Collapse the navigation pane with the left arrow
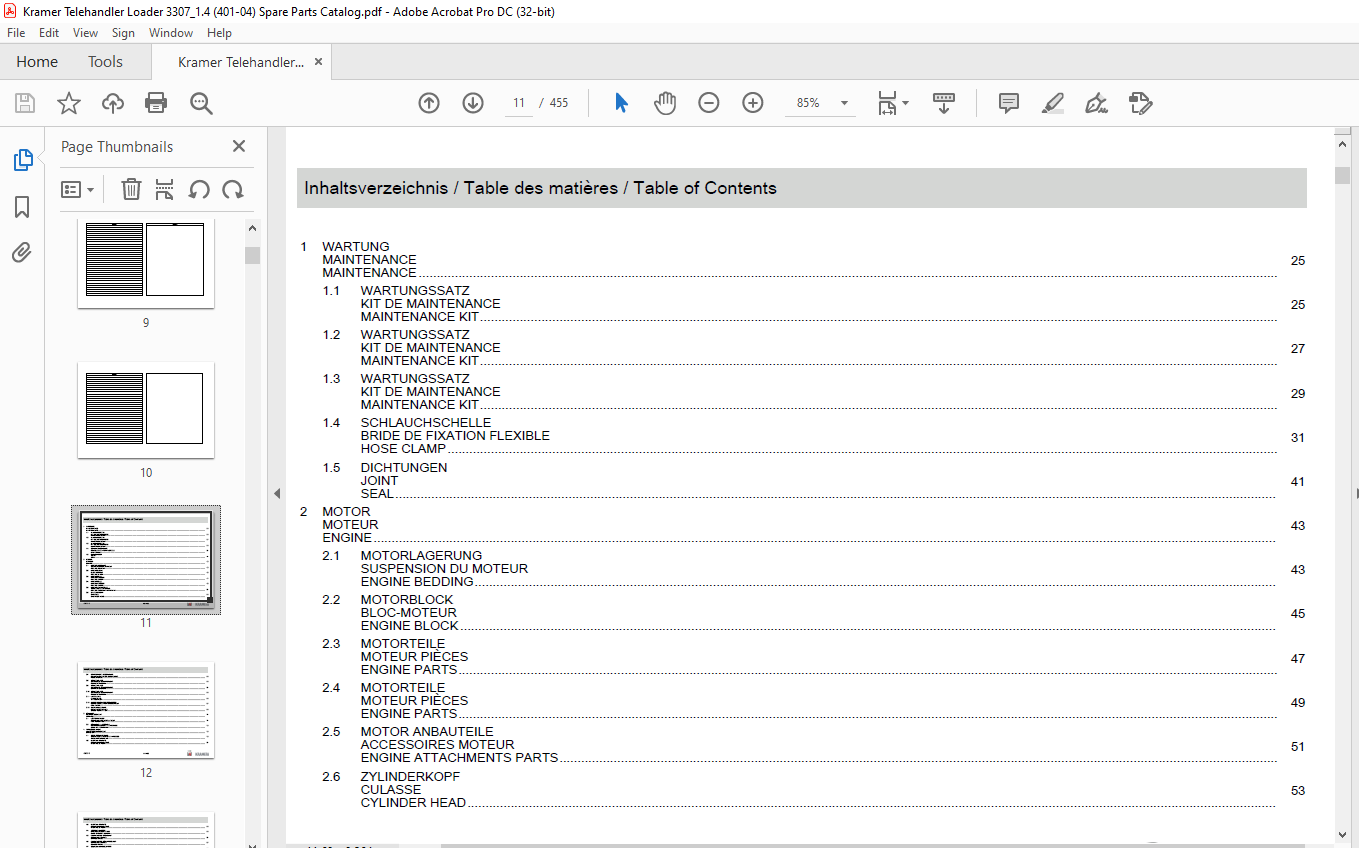This screenshot has height=848, width=1359. pos(277,494)
